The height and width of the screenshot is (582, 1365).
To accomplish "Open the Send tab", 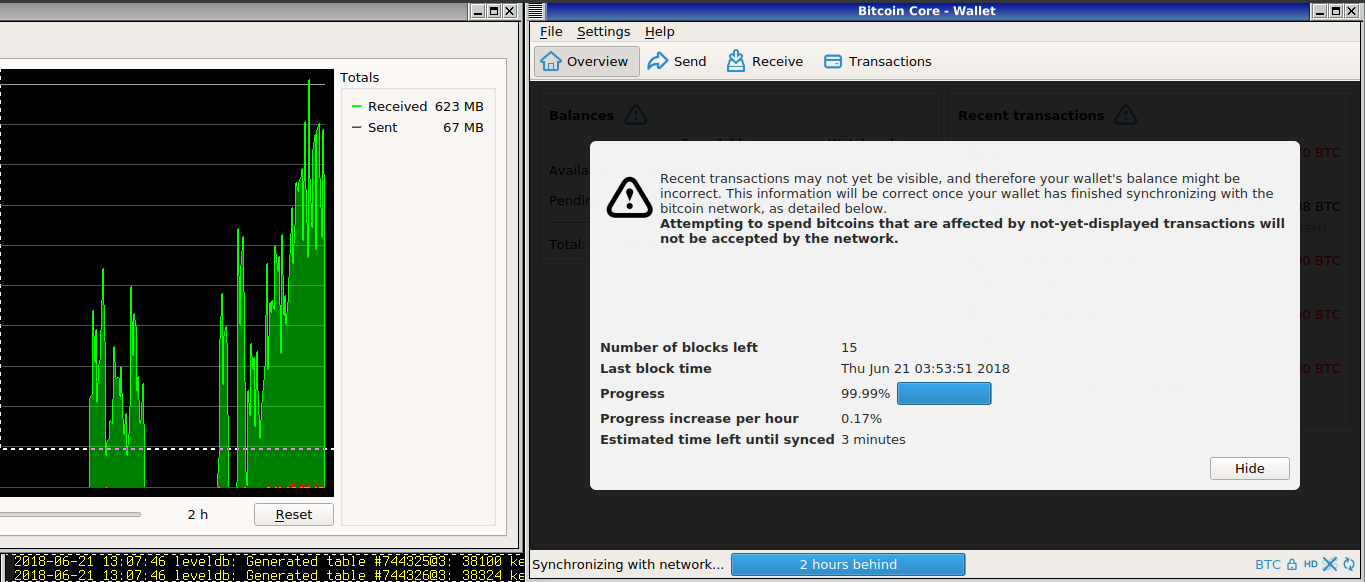I will pos(677,61).
